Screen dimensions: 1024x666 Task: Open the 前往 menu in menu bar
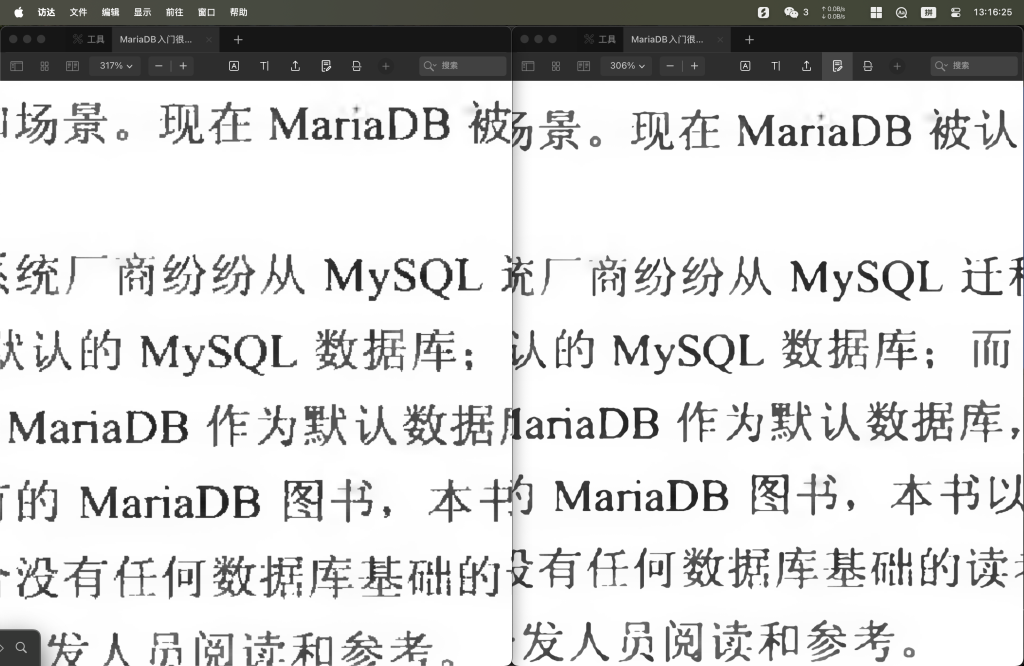click(x=174, y=12)
